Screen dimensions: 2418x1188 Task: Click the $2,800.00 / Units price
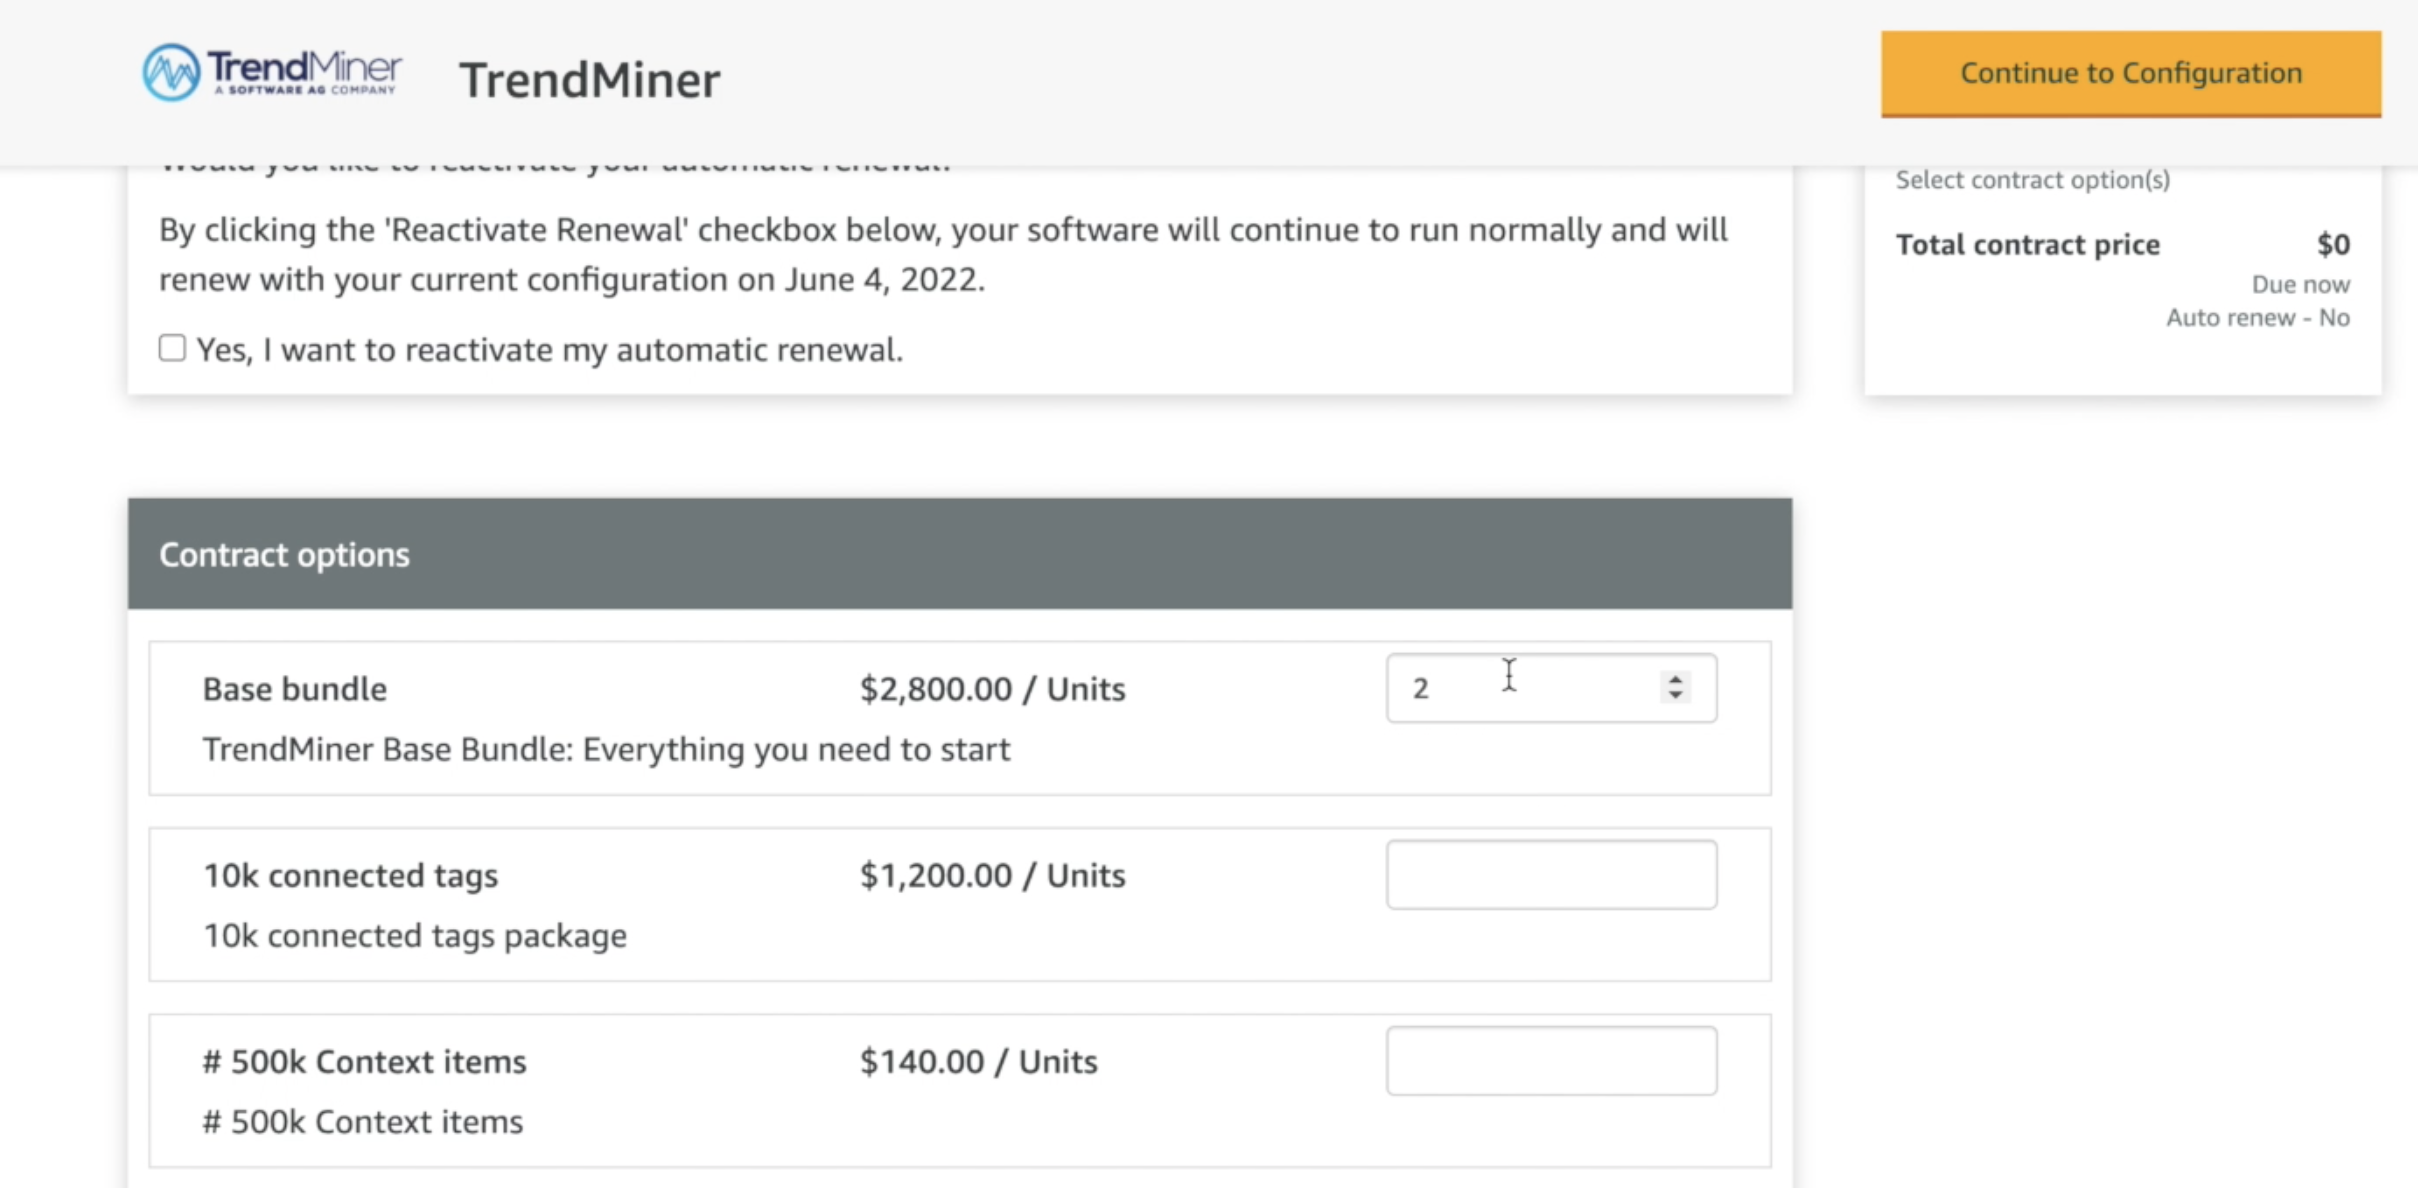[993, 689]
